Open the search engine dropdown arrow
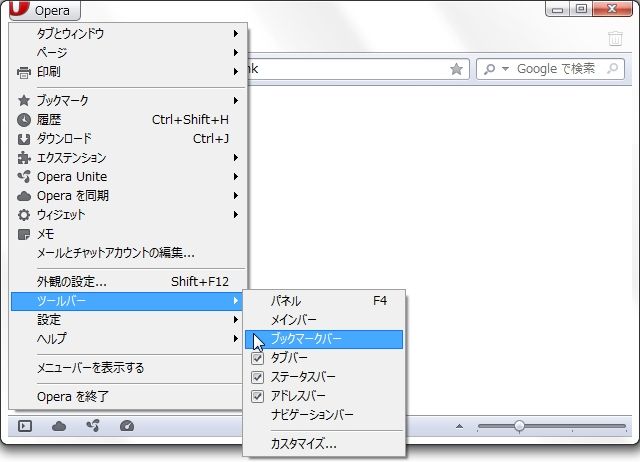 tap(505, 69)
